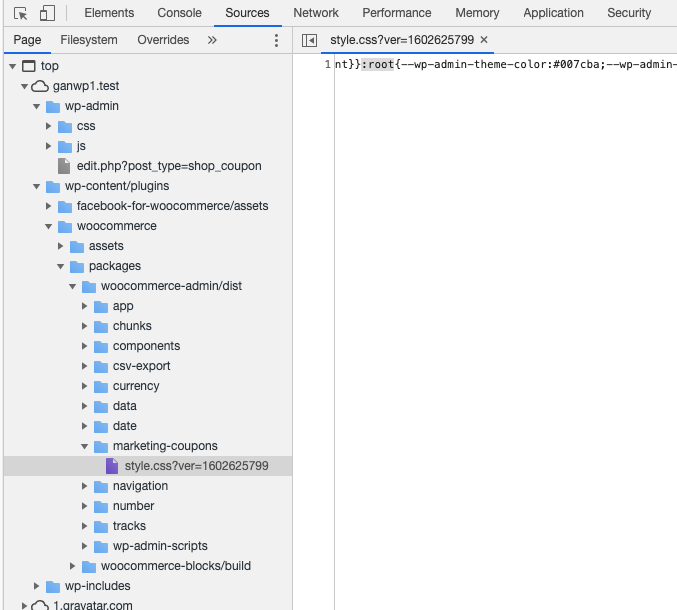The image size is (677, 610).
Task: Expand the components folder arrow
Action: [85, 346]
